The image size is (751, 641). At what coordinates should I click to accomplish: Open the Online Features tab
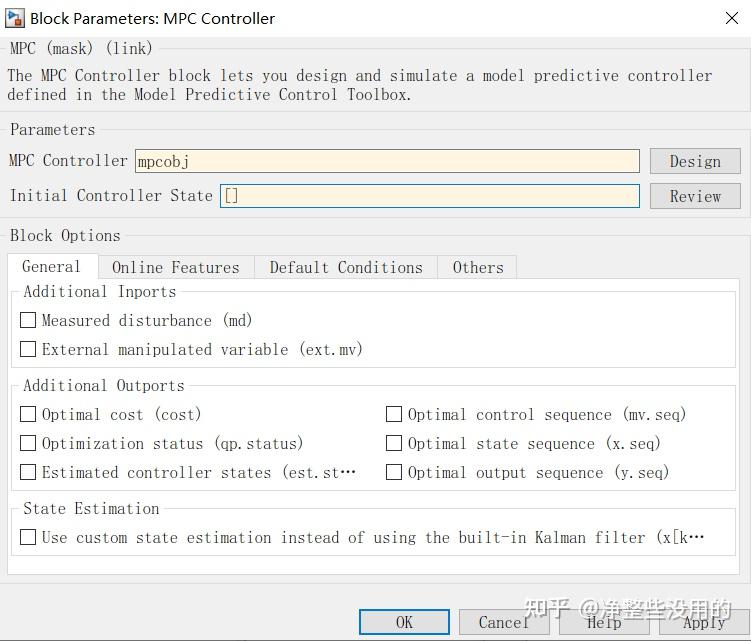point(175,268)
